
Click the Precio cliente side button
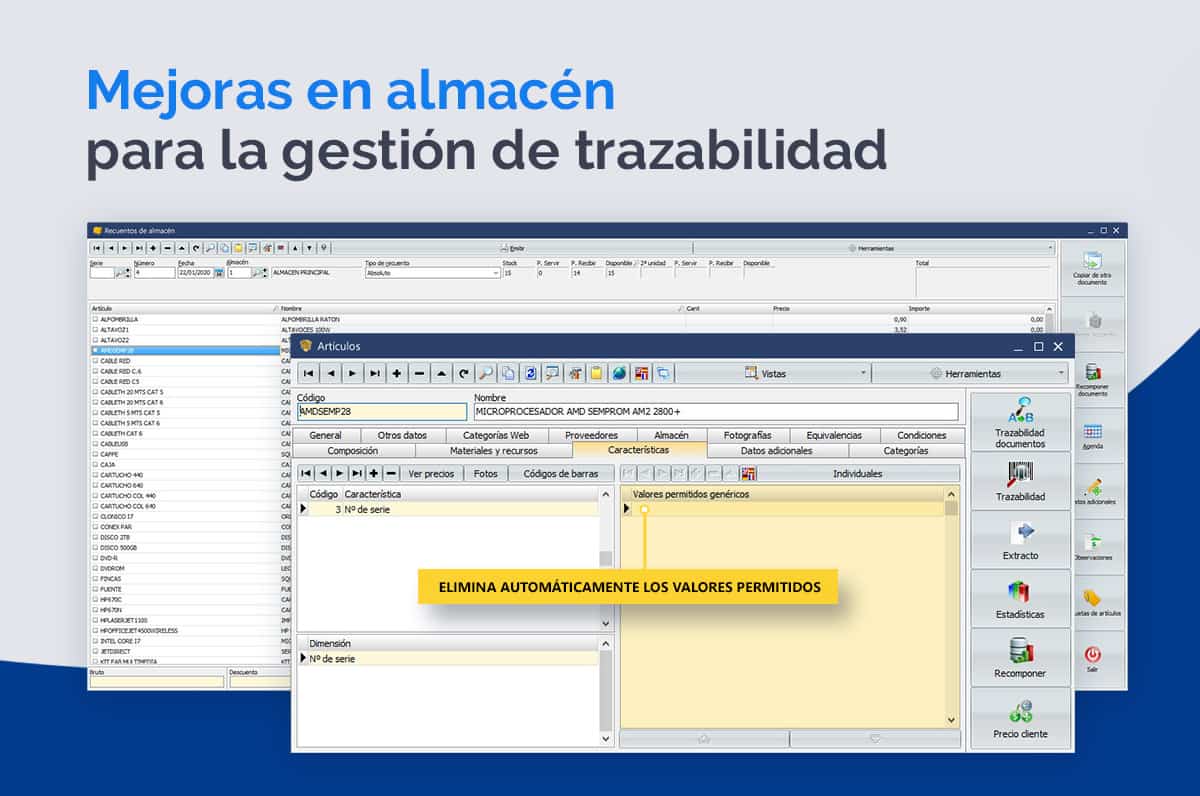1019,718
